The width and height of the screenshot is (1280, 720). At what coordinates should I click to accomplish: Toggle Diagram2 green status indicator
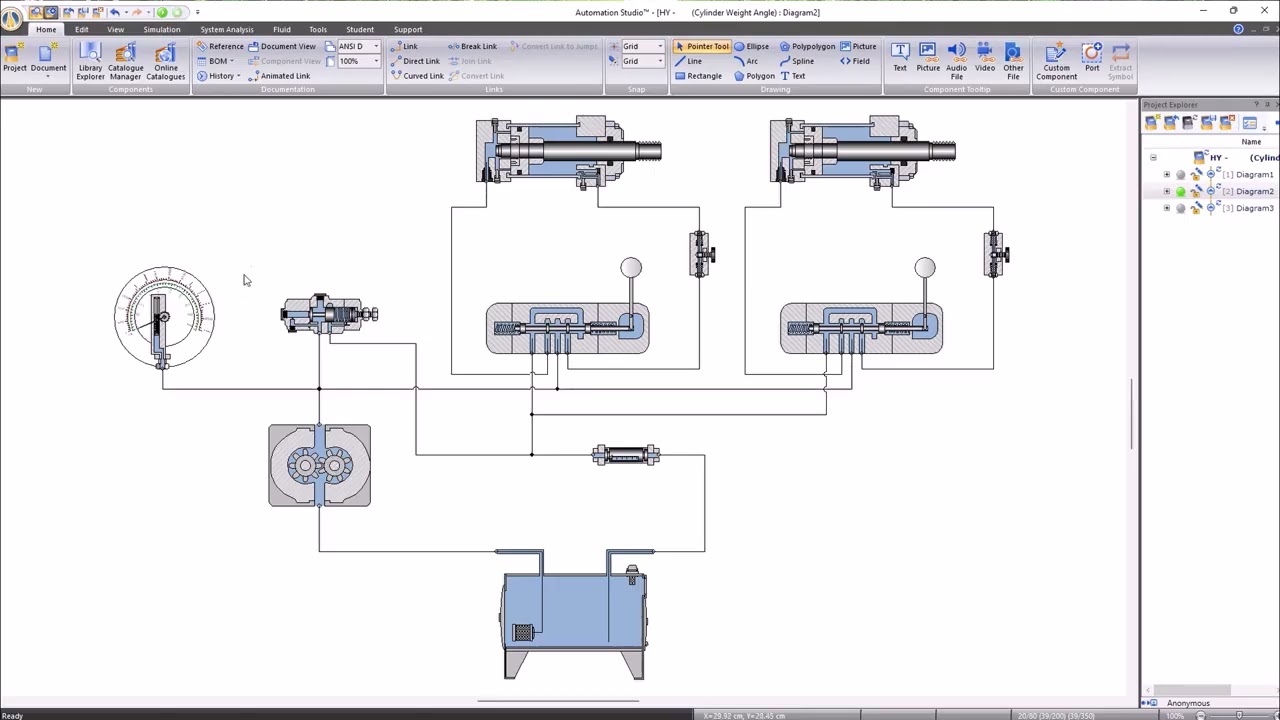pos(1181,192)
